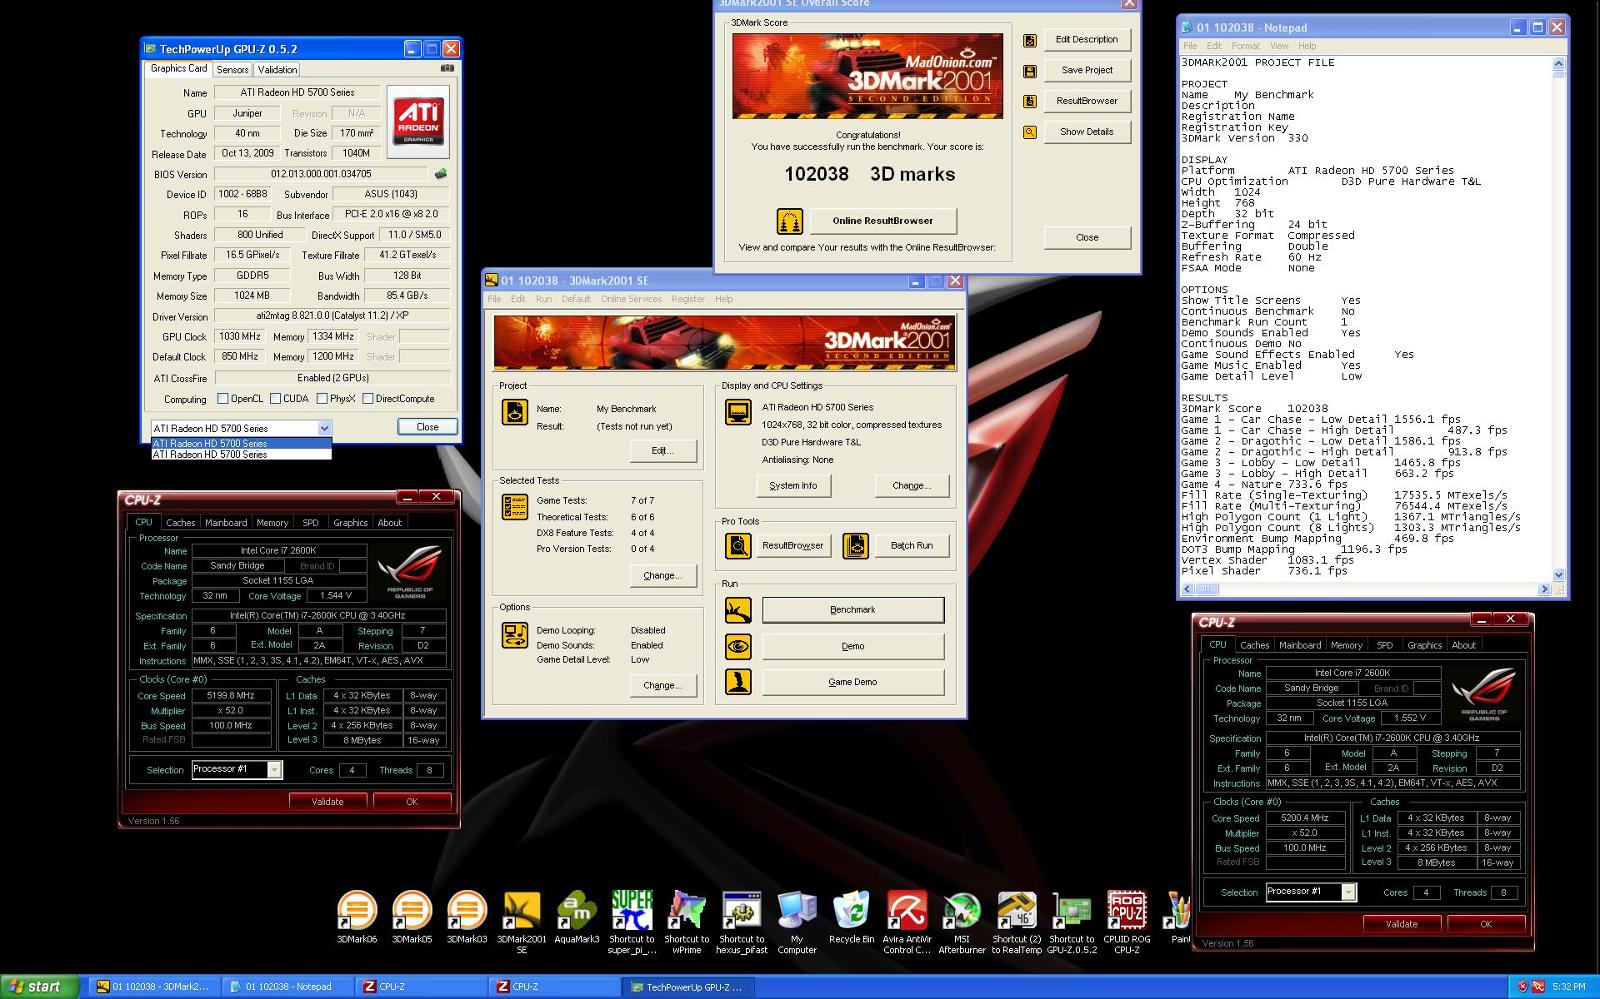This screenshot has height=999, width=1600.
Task: Open the 3DMark06 desktop shortcut
Action: click(x=357, y=910)
